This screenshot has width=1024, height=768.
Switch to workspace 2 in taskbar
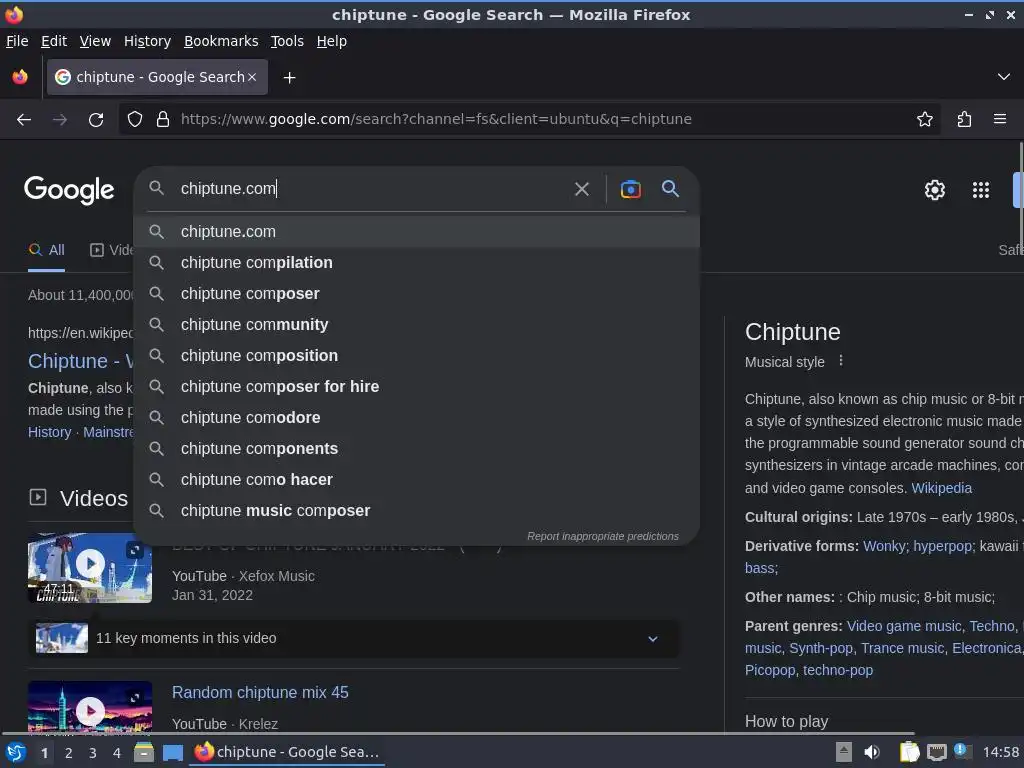click(x=69, y=754)
